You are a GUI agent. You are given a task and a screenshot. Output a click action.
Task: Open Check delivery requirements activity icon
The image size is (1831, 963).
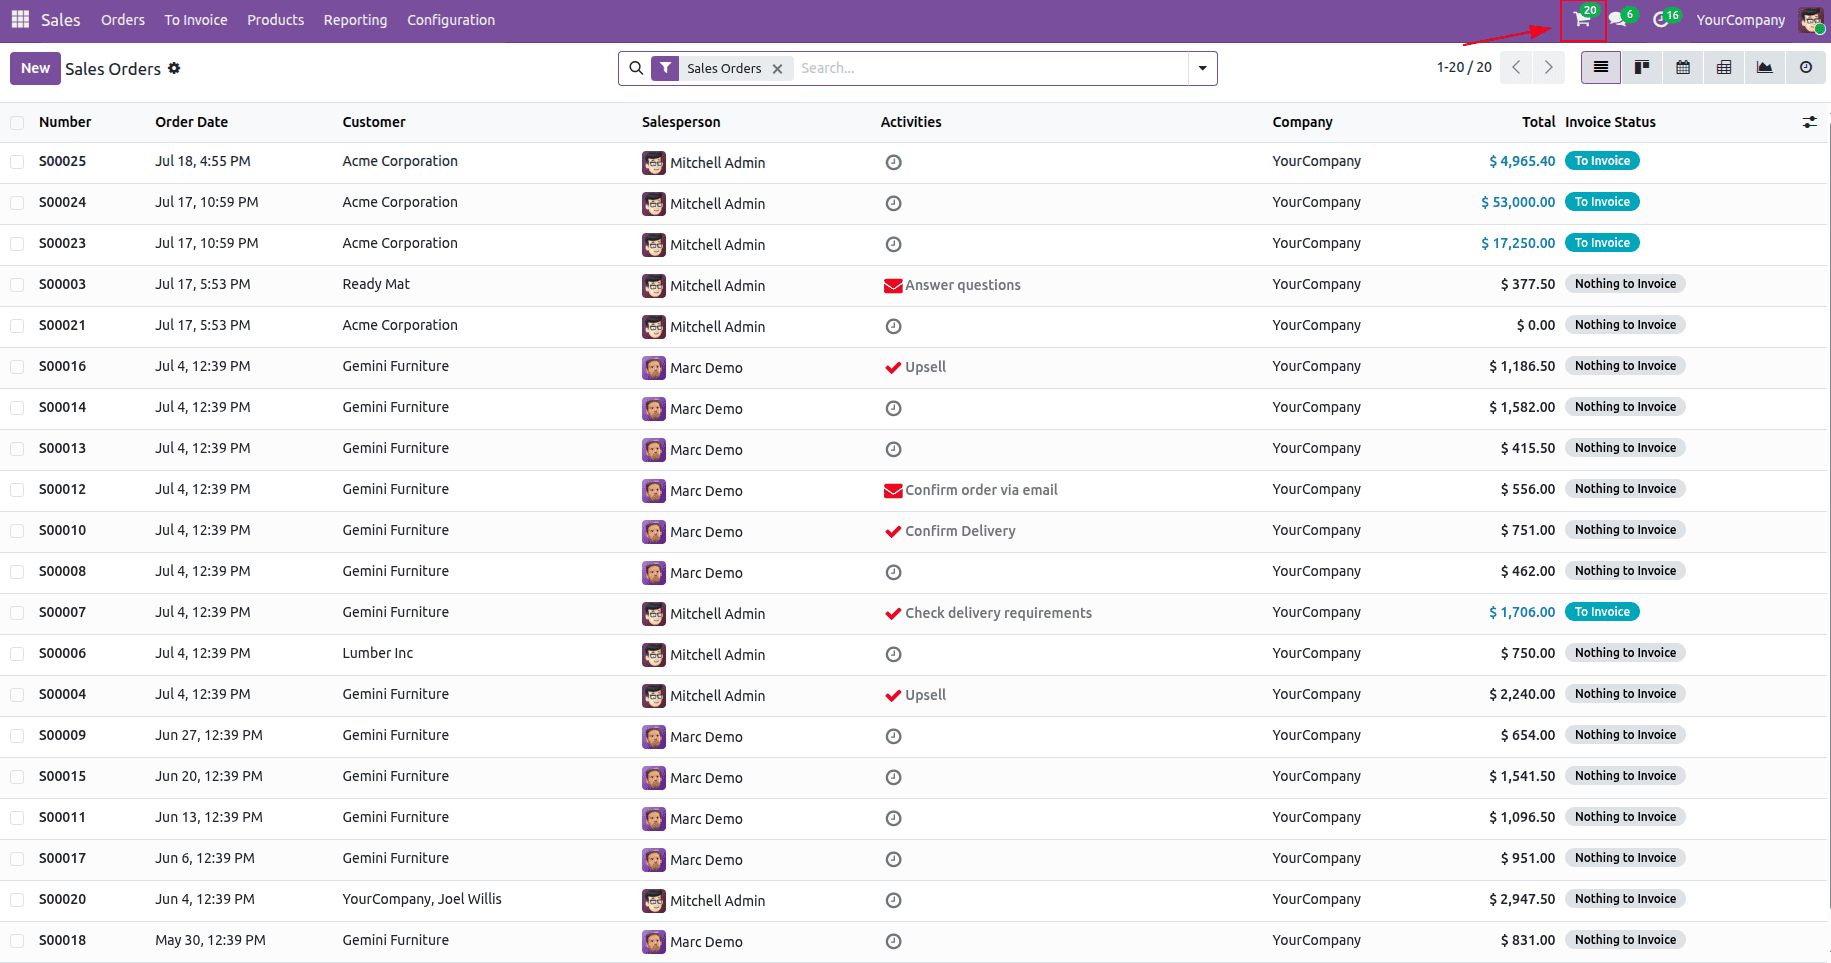894,613
